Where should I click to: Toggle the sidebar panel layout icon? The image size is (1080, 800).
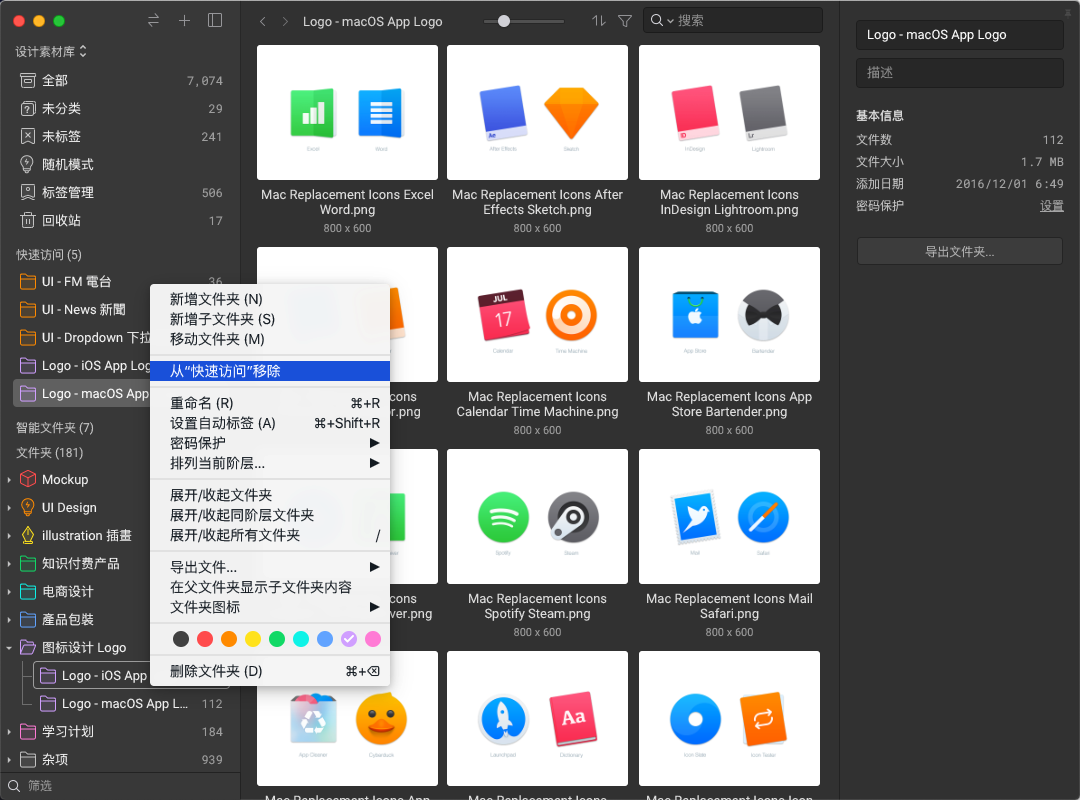(215, 21)
